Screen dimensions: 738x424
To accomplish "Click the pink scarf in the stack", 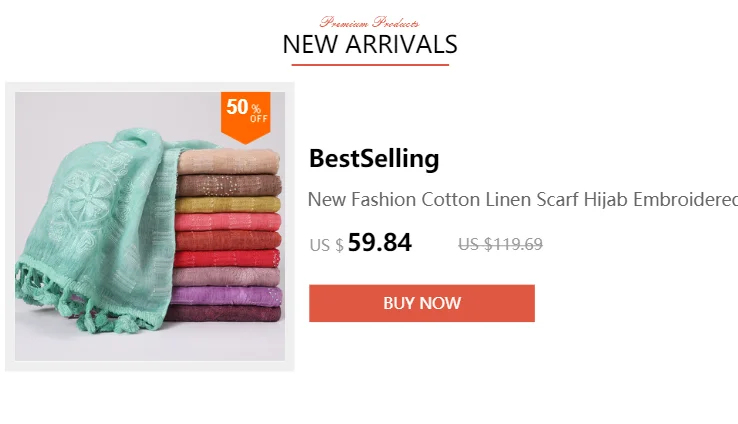I will (228, 222).
